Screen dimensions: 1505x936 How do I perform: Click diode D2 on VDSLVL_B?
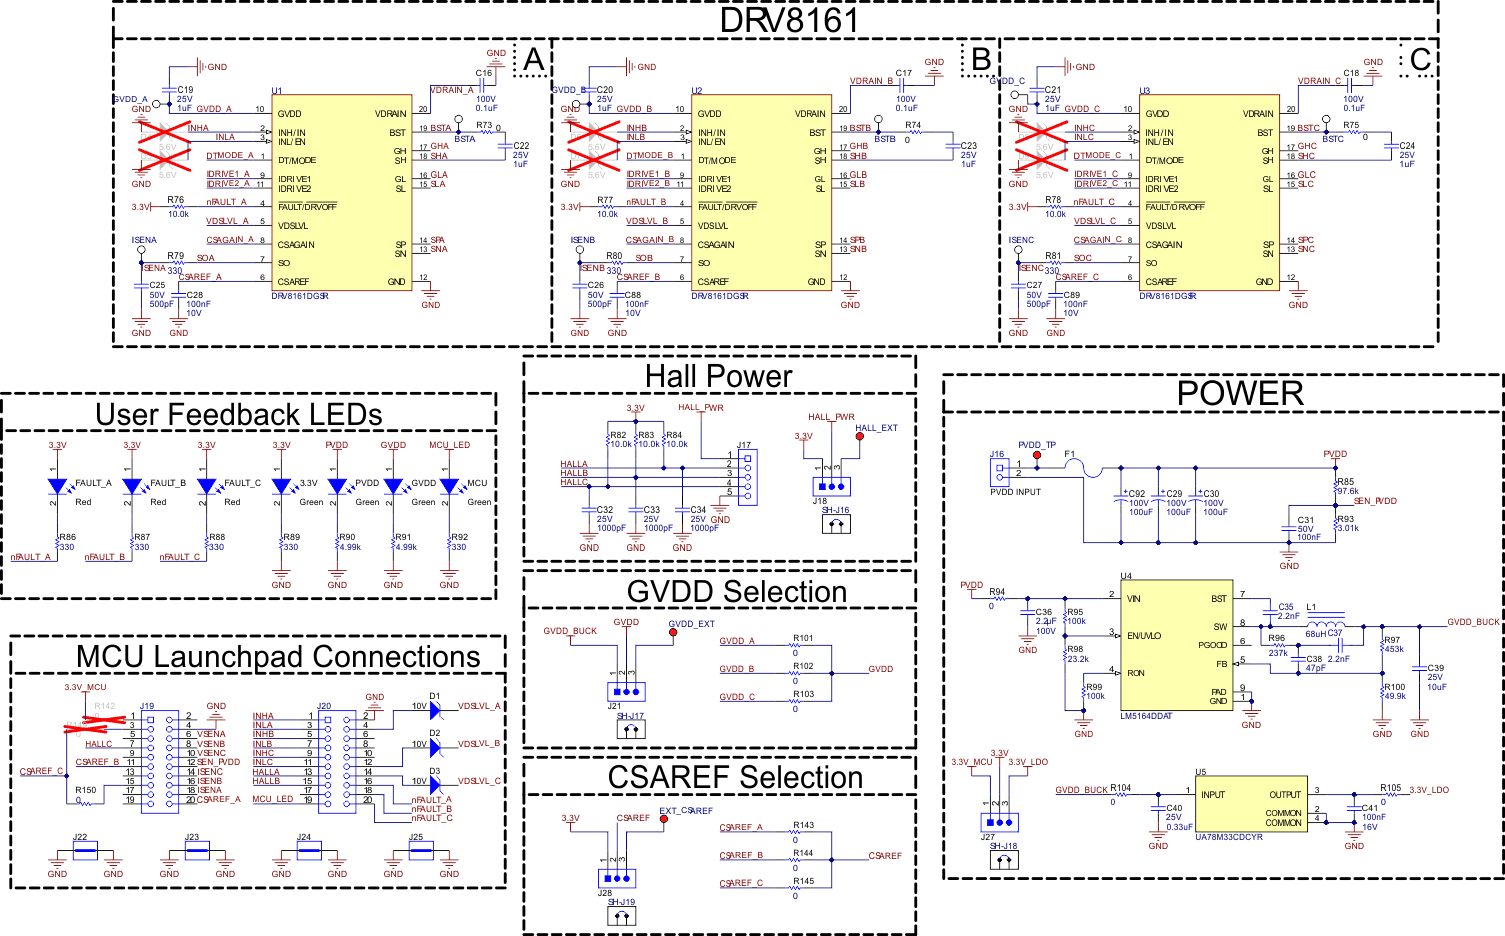tap(435, 748)
